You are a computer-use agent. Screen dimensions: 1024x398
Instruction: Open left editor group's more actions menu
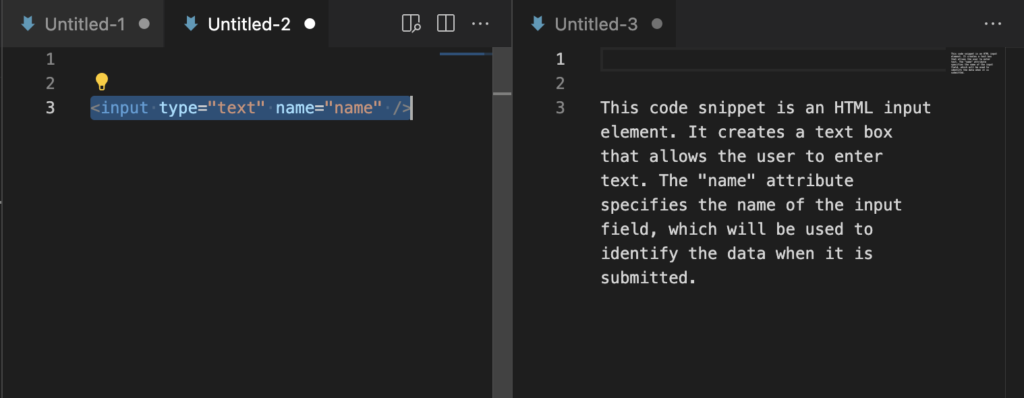pyautogui.click(x=481, y=24)
